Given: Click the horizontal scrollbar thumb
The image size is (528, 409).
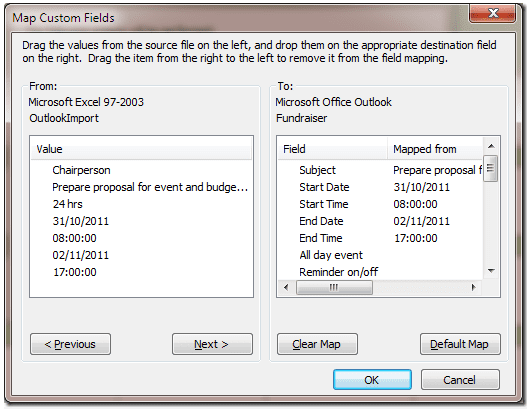Looking at the screenshot, I should pyautogui.click(x=334, y=287).
